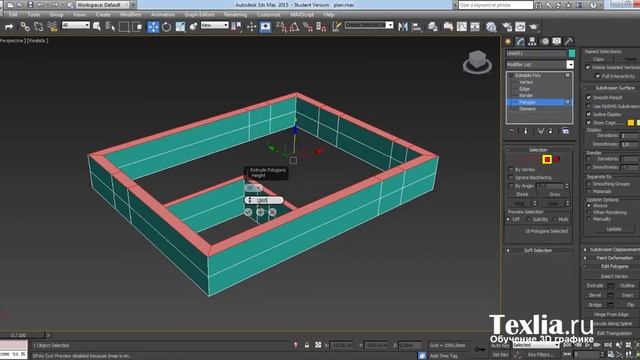Click the yellow Show Cage color swatch
Screen dimensions: 640x360
point(631,122)
